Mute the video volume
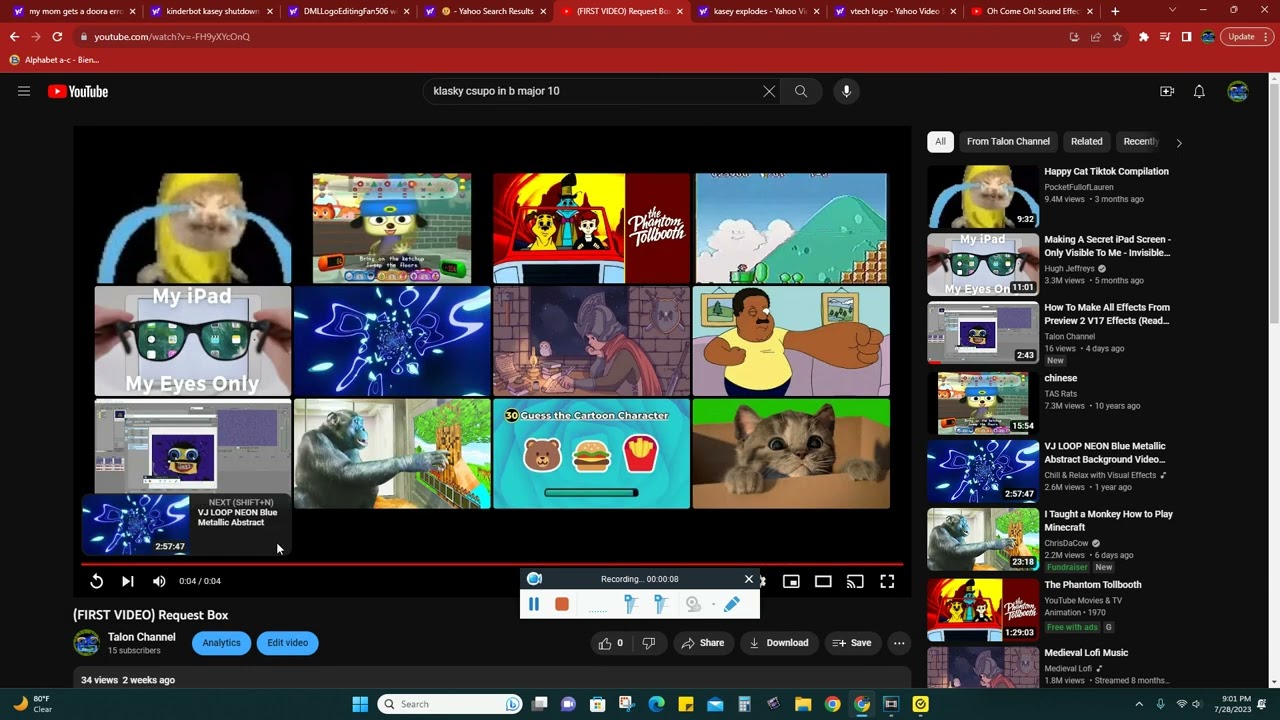Screen dimensions: 1280x720 tap(159, 581)
